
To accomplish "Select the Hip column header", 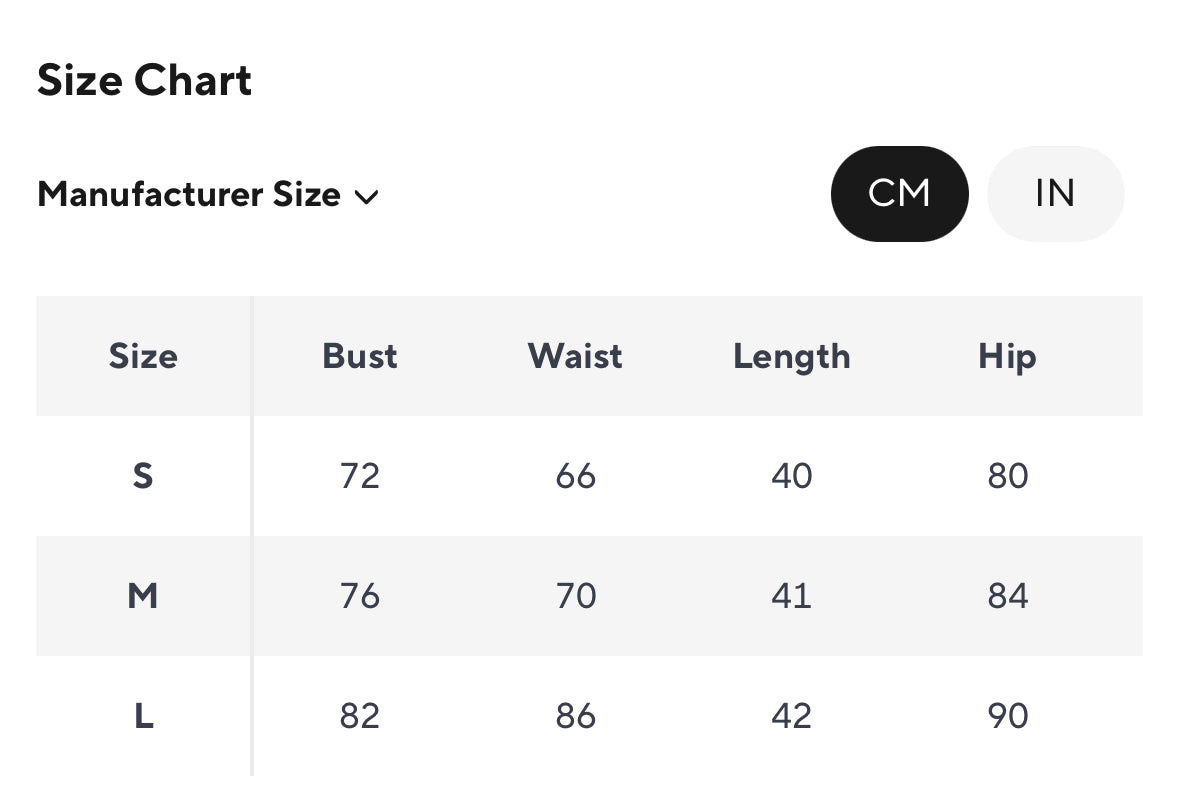I will pos(1008,357).
